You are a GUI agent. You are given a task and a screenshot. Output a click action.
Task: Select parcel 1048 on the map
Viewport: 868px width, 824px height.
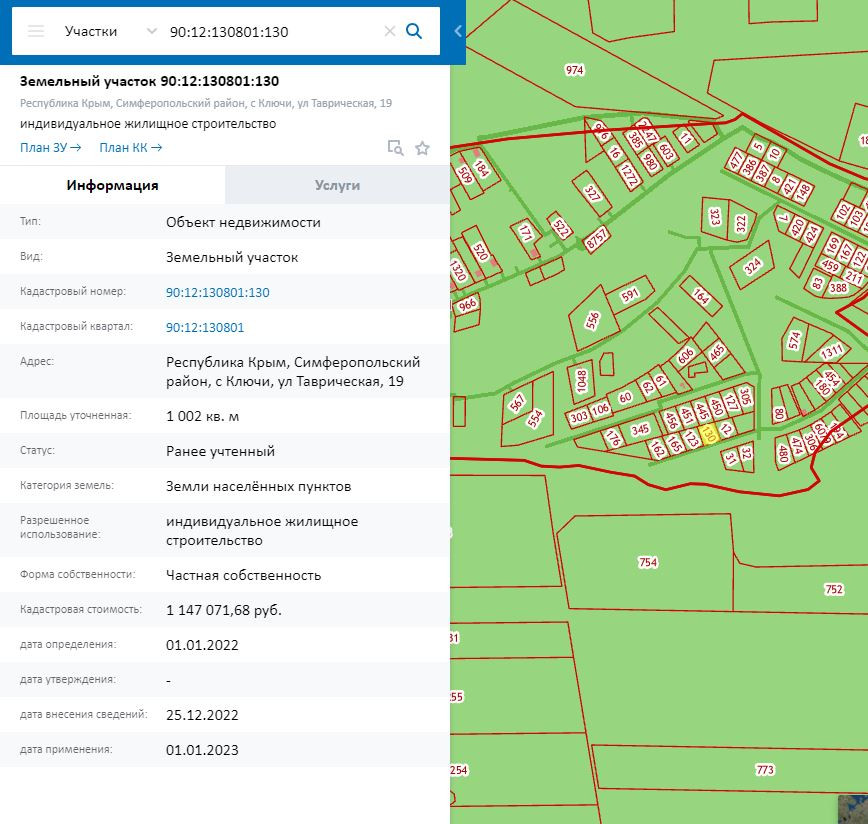[x=581, y=381]
